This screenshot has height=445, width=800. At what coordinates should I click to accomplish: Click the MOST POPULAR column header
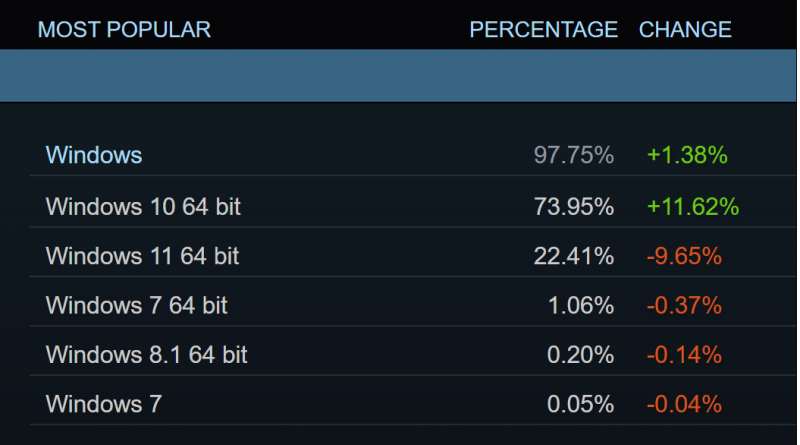124,30
